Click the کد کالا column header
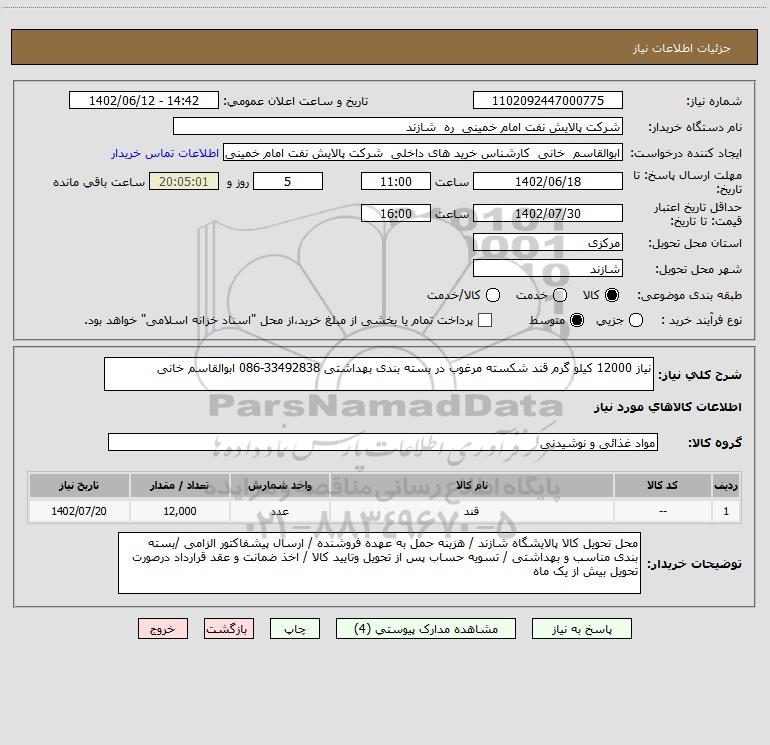The height and width of the screenshot is (745, 770). click(x=662, y=486)
